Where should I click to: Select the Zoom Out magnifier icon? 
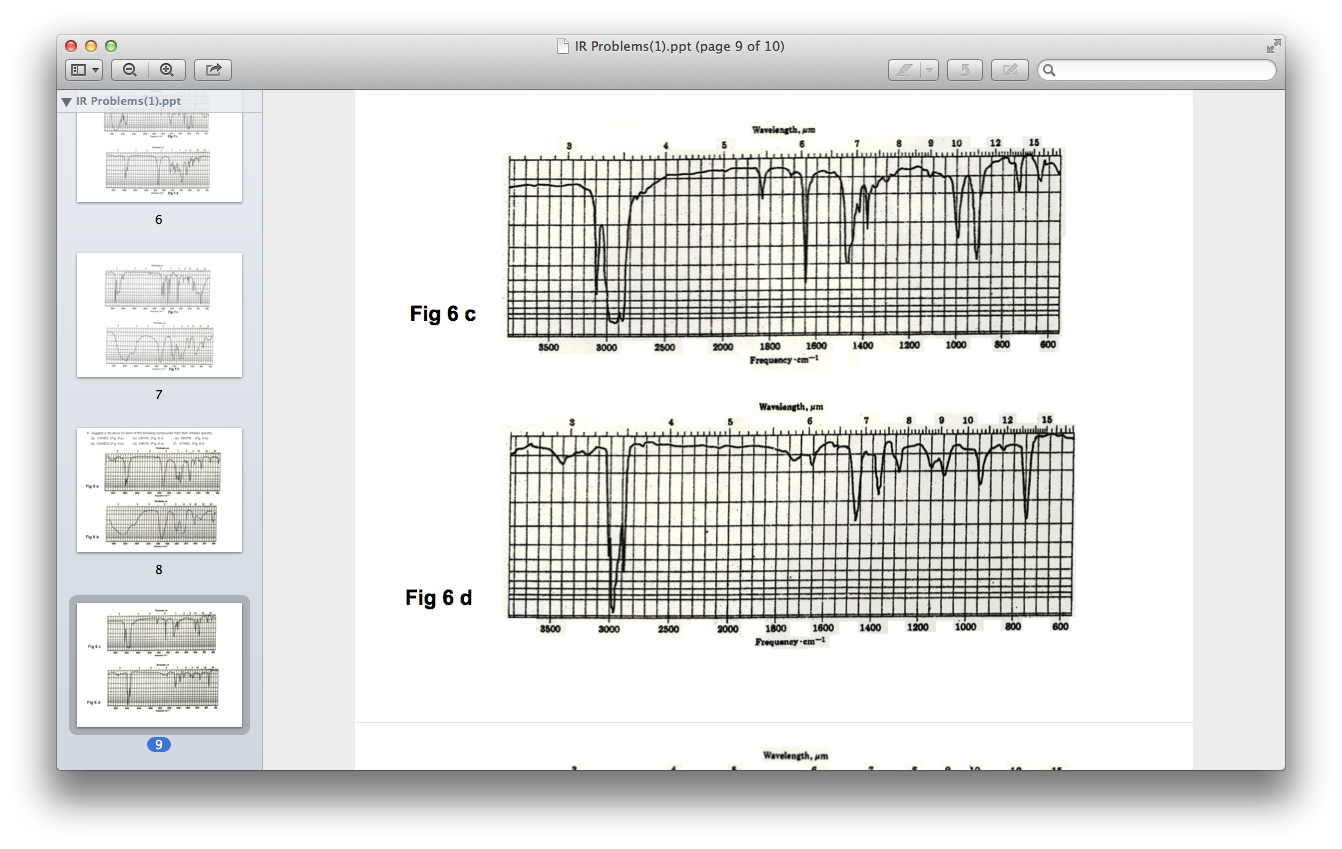pos(130,69)
